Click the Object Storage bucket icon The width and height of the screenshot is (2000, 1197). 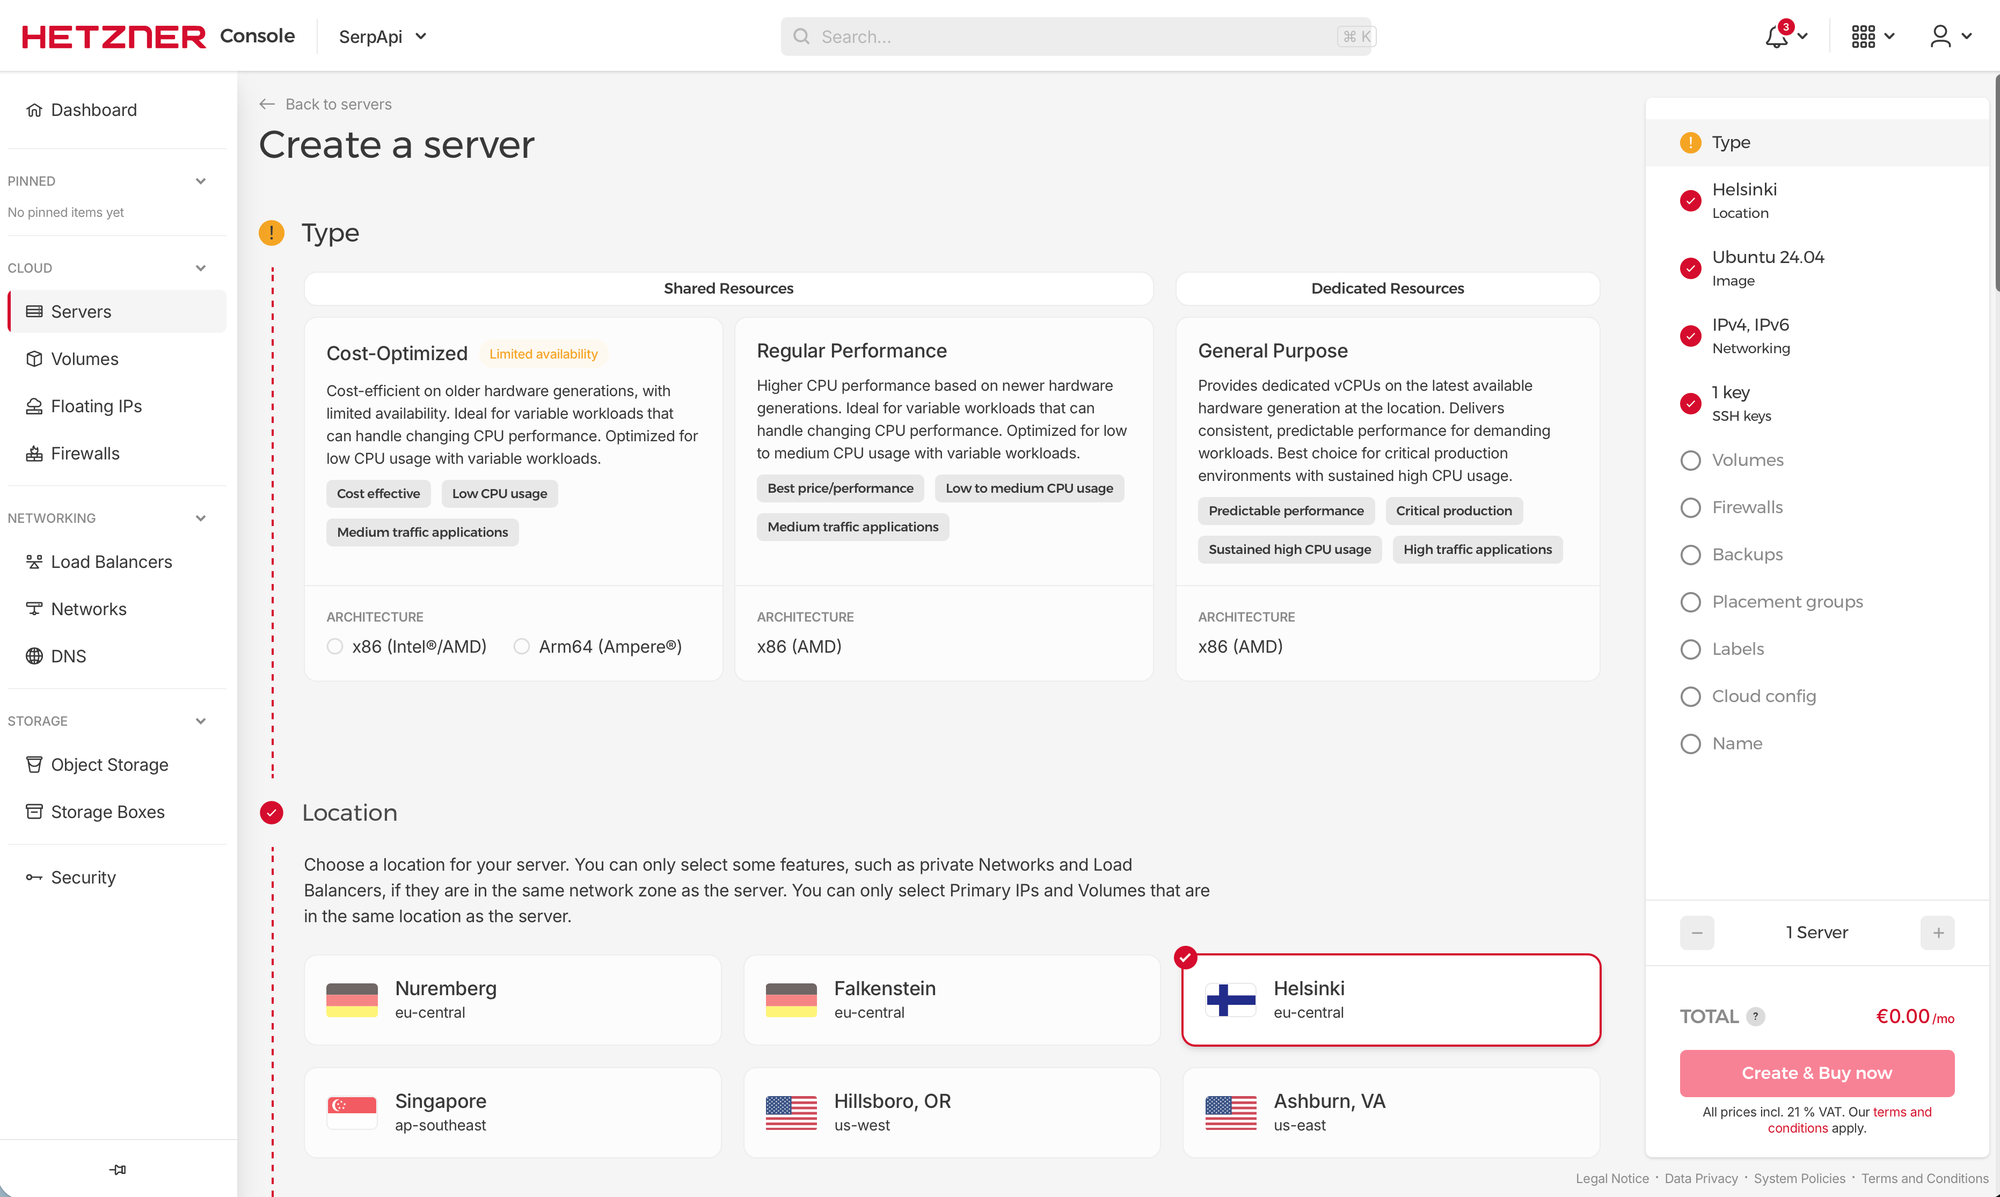(x=34, y=765)
